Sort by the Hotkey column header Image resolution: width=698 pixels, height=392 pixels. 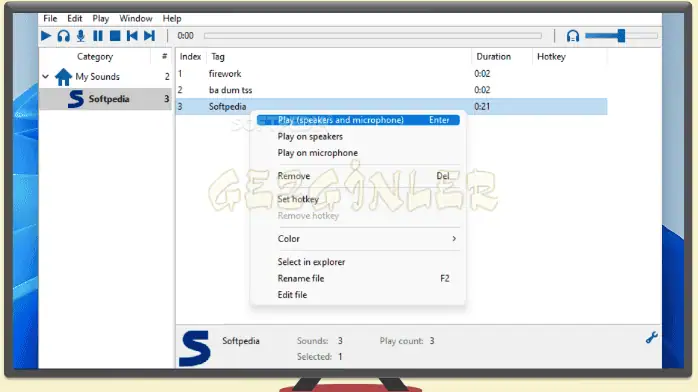[x=551, y=57]
